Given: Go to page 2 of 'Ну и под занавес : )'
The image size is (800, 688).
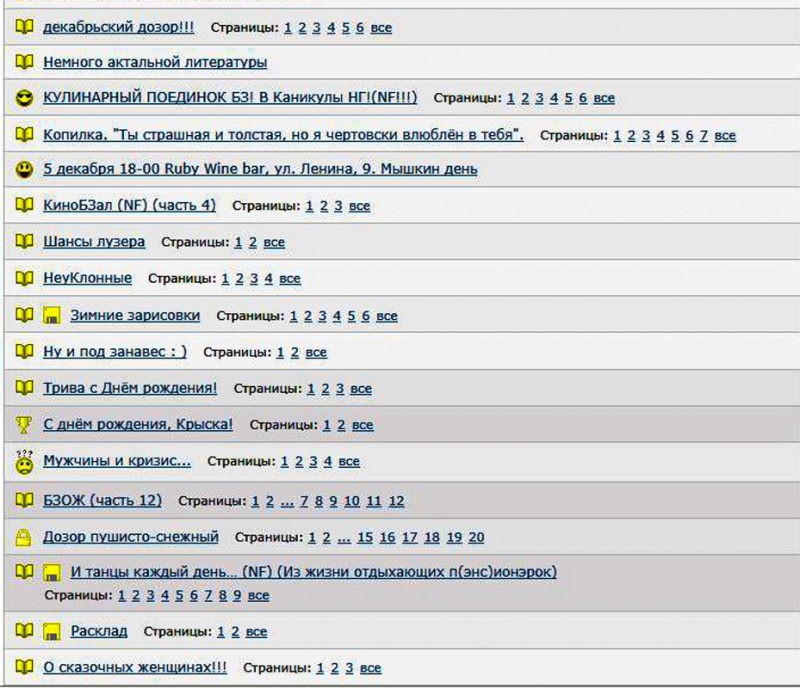Looking at the screenshot, I should pyautogui.click(x=294, y=352).
